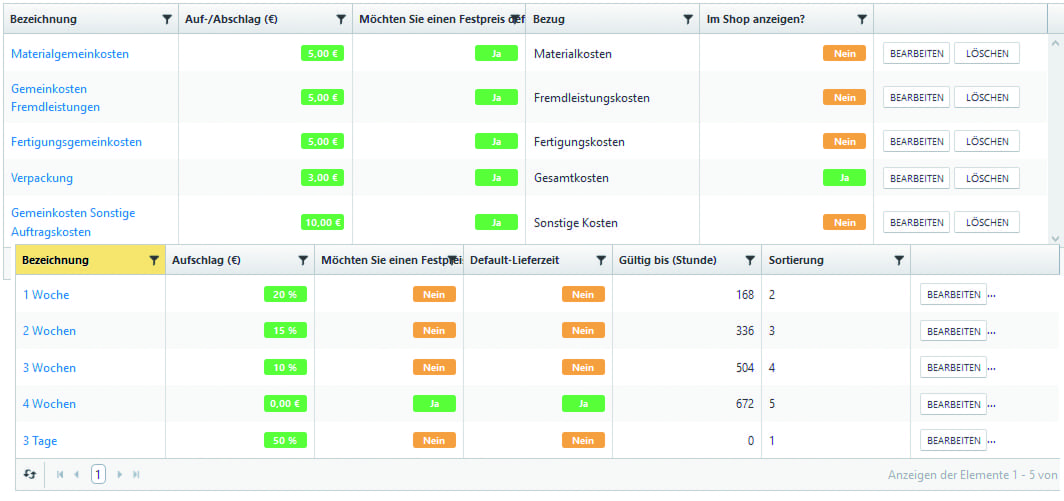Expand the 'Gültig bis (Stunde)' filter dropdown
Viewport: 1064px width, 501px height.
point(750,260)
